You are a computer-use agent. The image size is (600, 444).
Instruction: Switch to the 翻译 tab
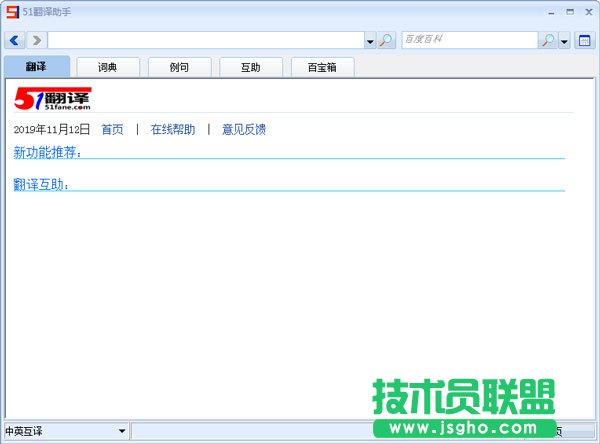pos(37,67)
